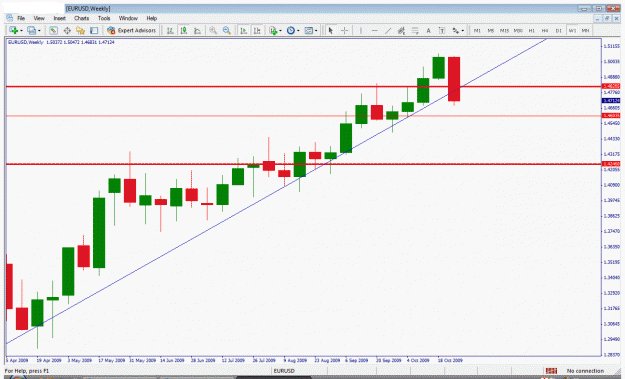Open the Tools menu
The image size is (625, 379).
coord(104,18)
